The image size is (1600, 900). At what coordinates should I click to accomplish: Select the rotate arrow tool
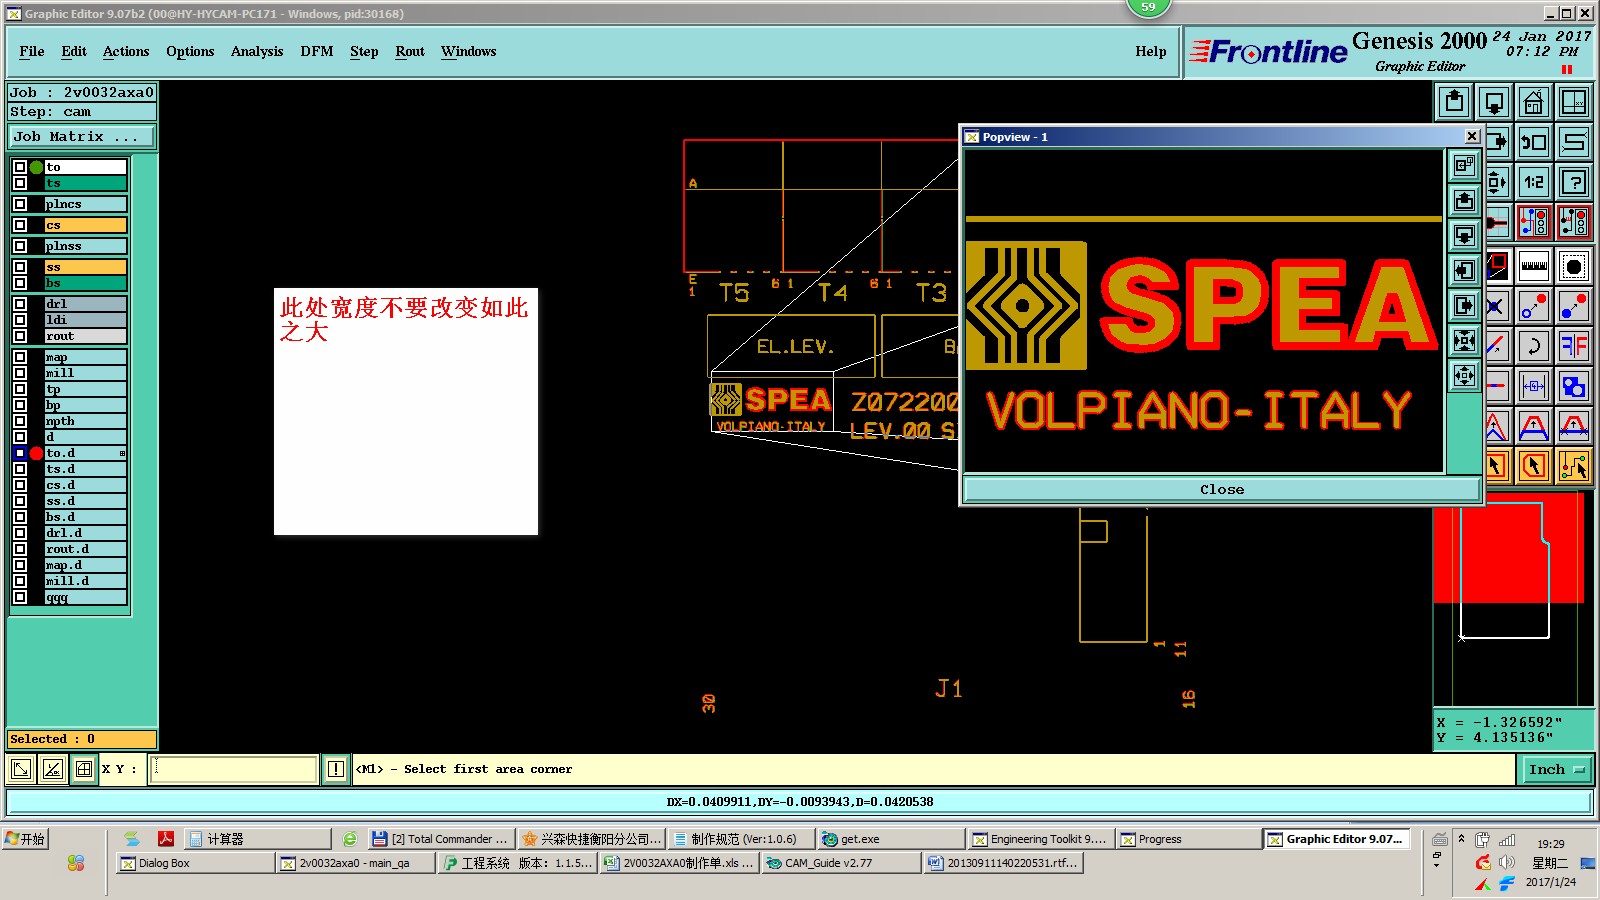(x=1533, y=346)
